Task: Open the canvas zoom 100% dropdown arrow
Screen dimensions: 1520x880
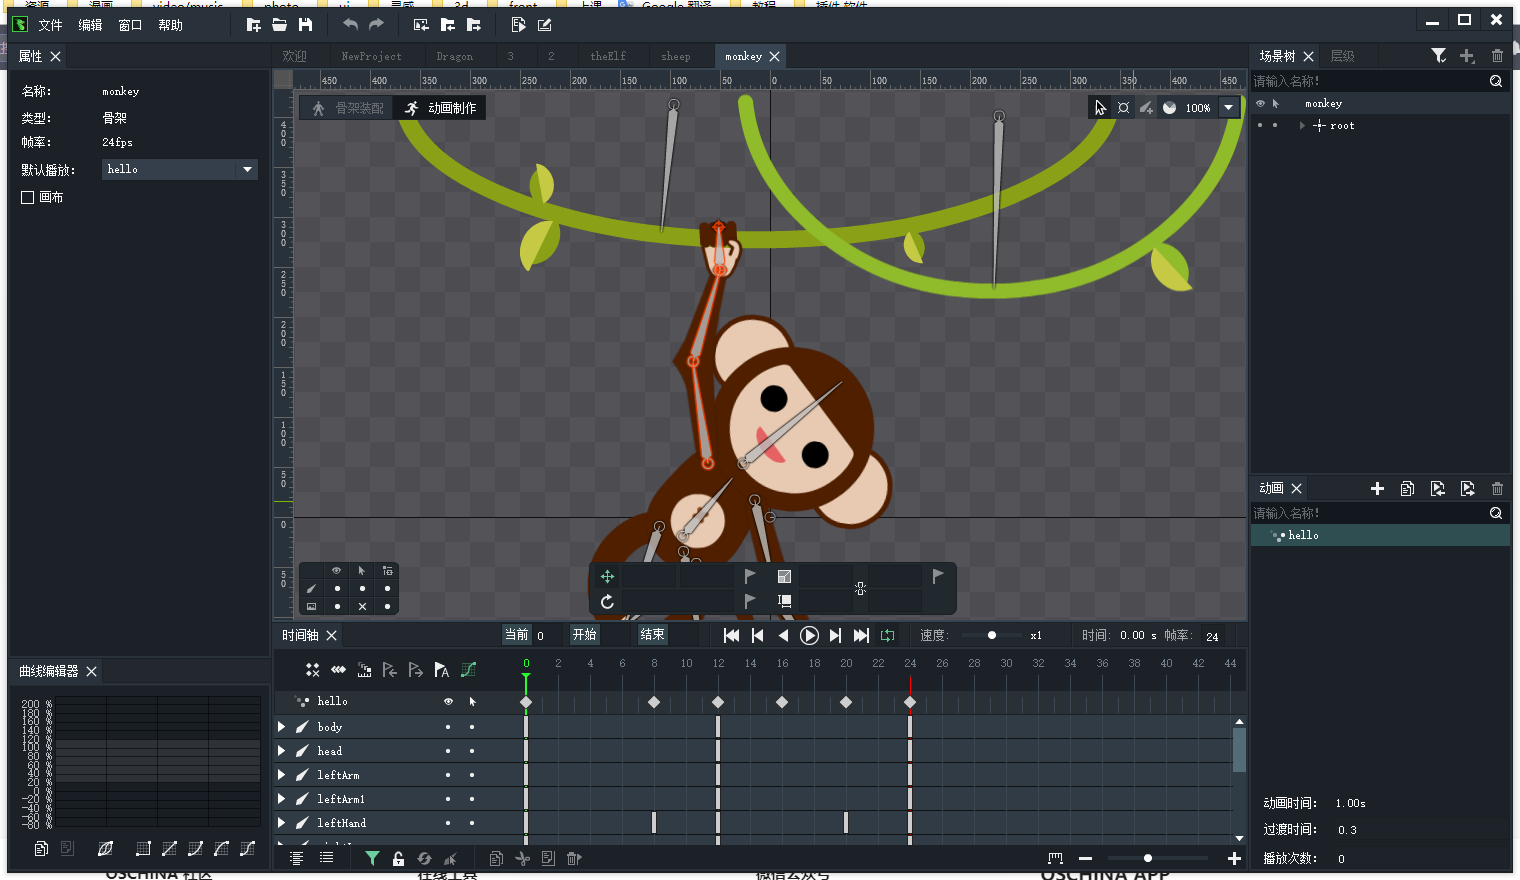Action: 1229,107
